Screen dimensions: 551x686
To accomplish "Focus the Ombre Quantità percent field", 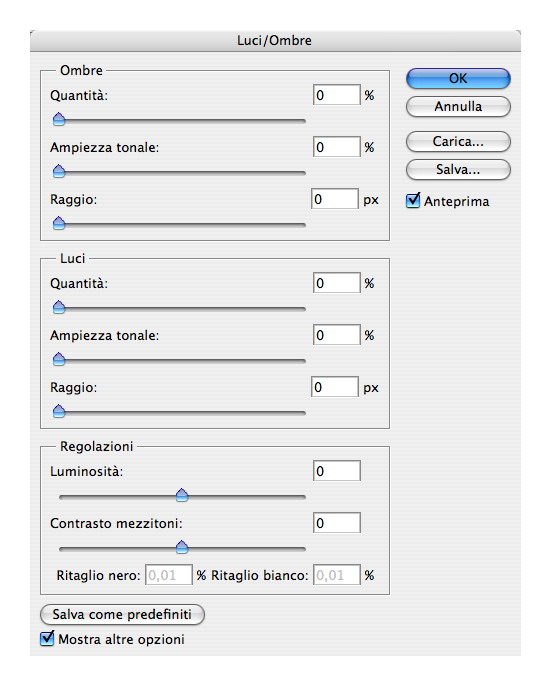I will pyautogui.click(x=337, y=95).
